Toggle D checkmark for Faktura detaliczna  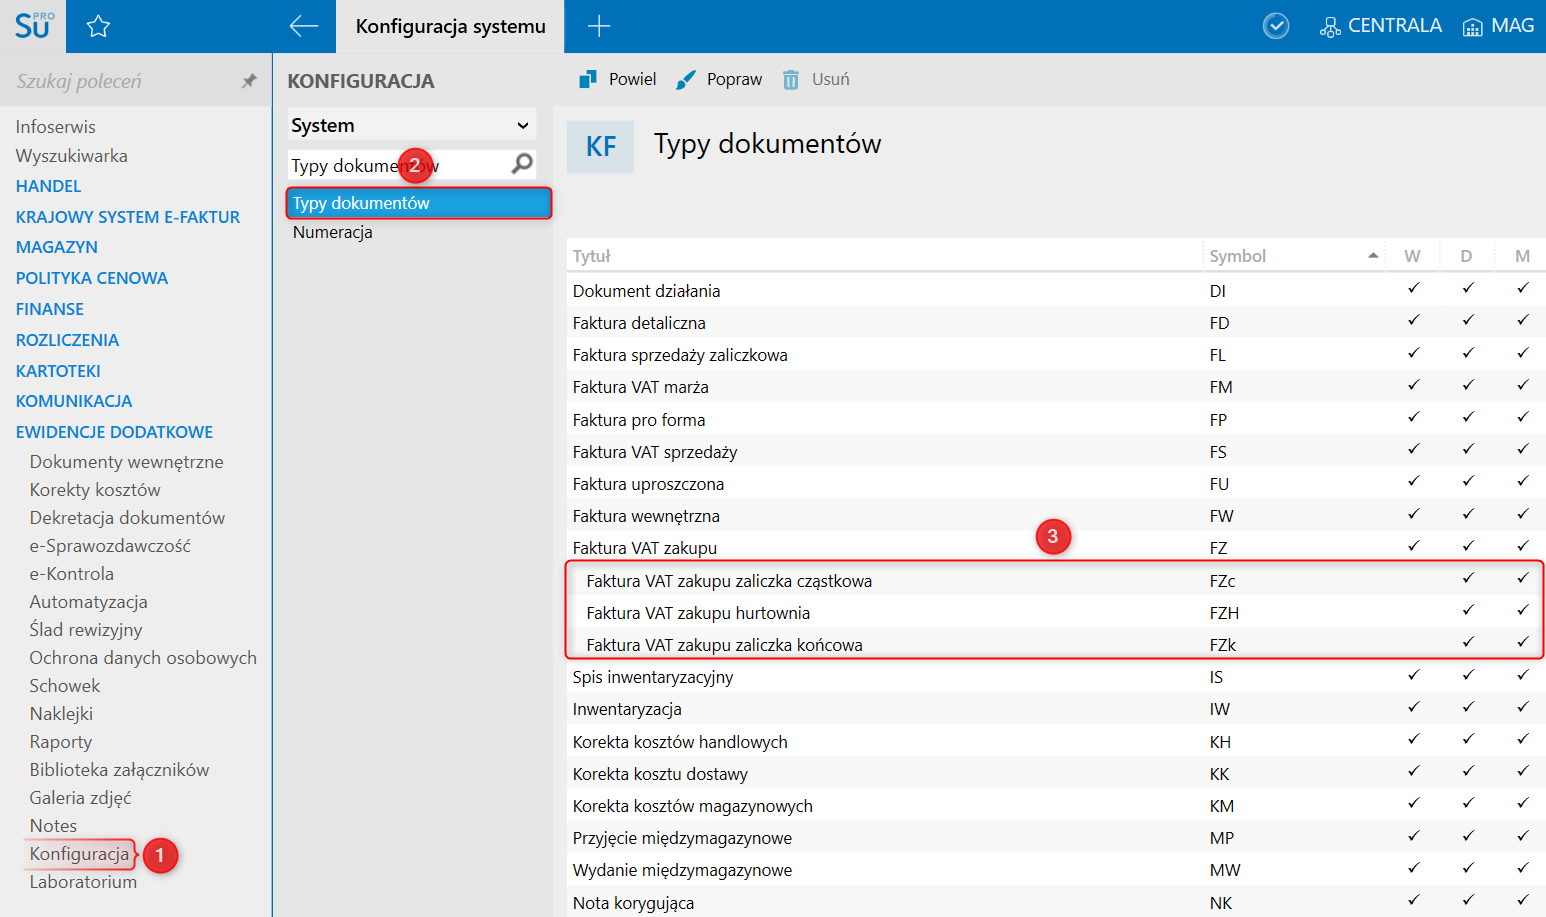pyautogui.click(x=1468, y=320)
